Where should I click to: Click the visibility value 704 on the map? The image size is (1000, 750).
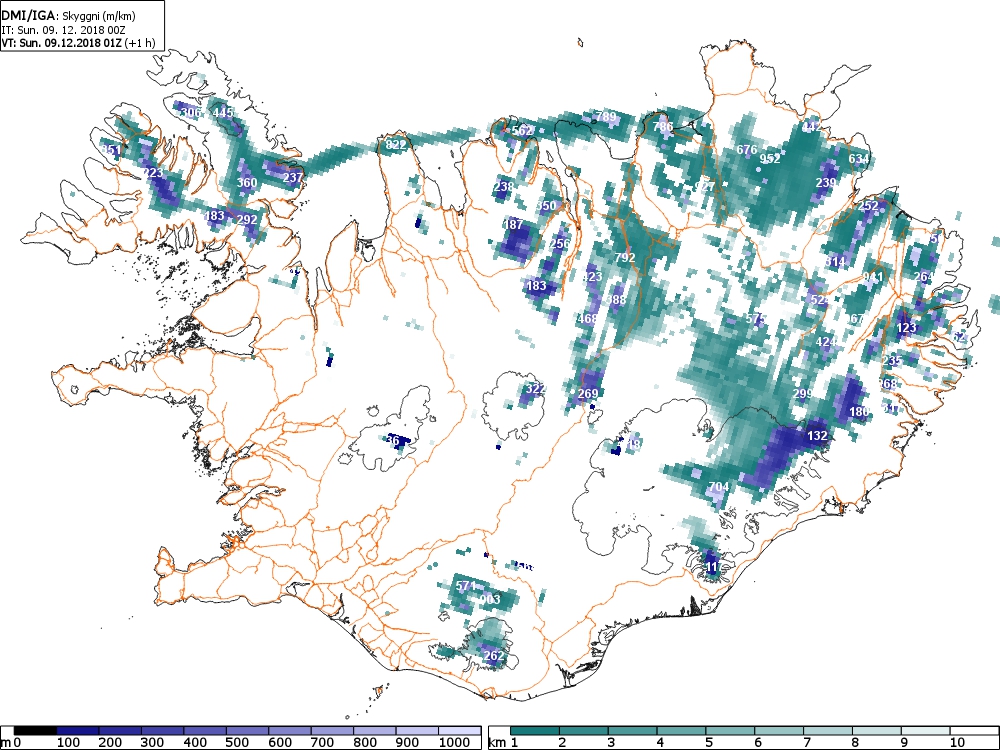click(x=719, y=487)
